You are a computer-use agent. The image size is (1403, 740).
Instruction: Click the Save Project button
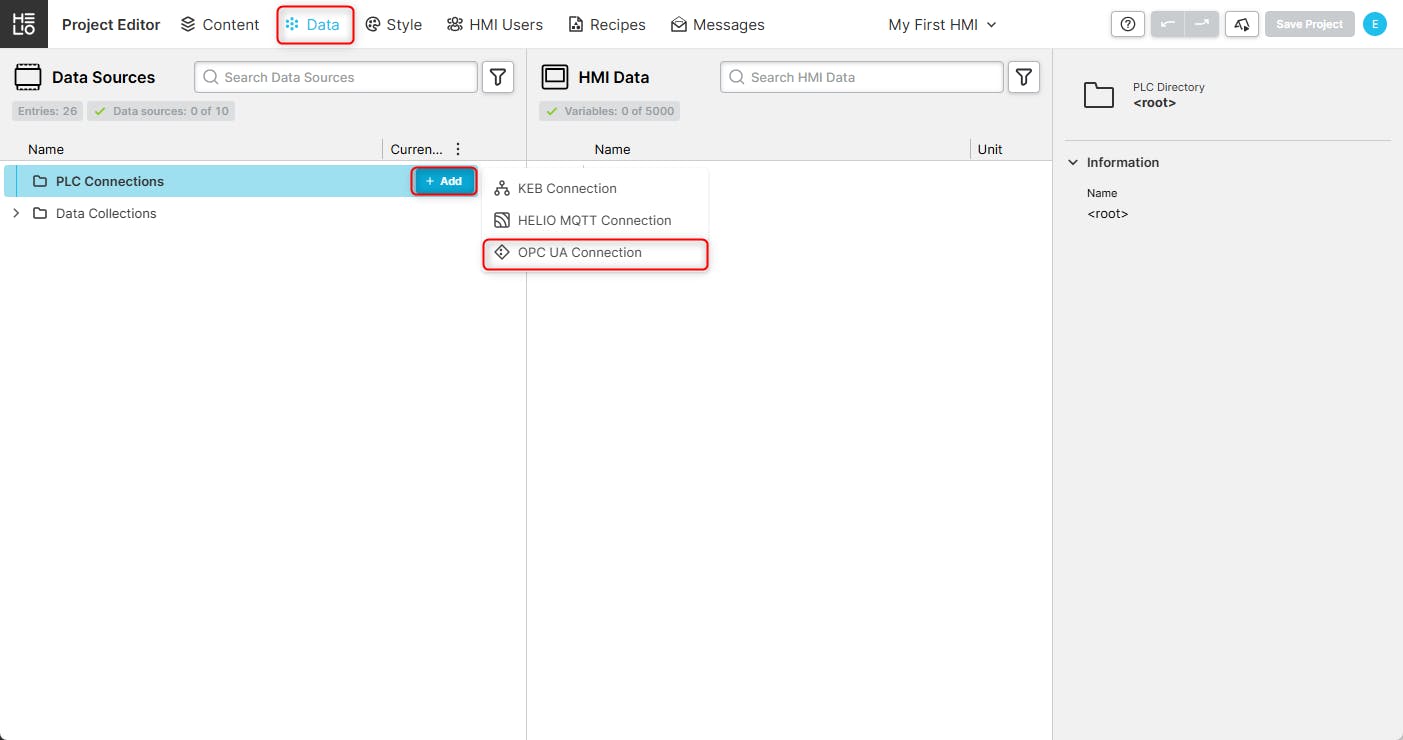[x=1310, y=24]
